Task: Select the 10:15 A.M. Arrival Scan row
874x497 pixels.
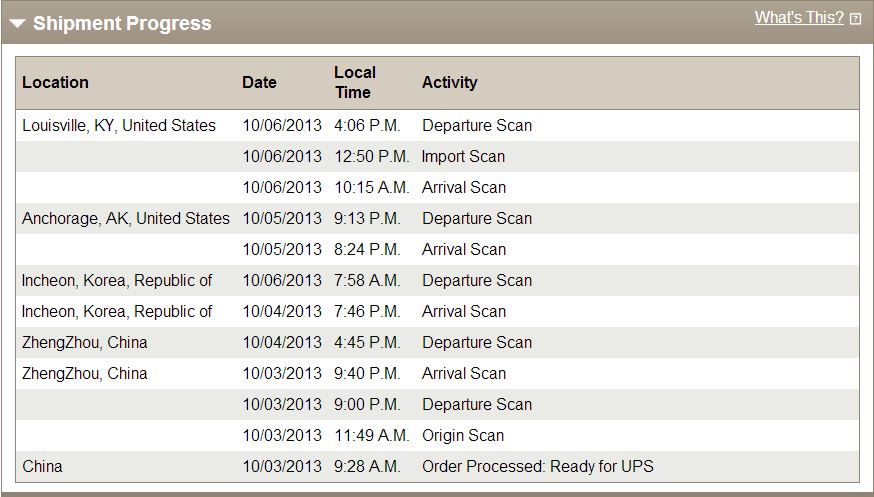Action: click(437, 188)
